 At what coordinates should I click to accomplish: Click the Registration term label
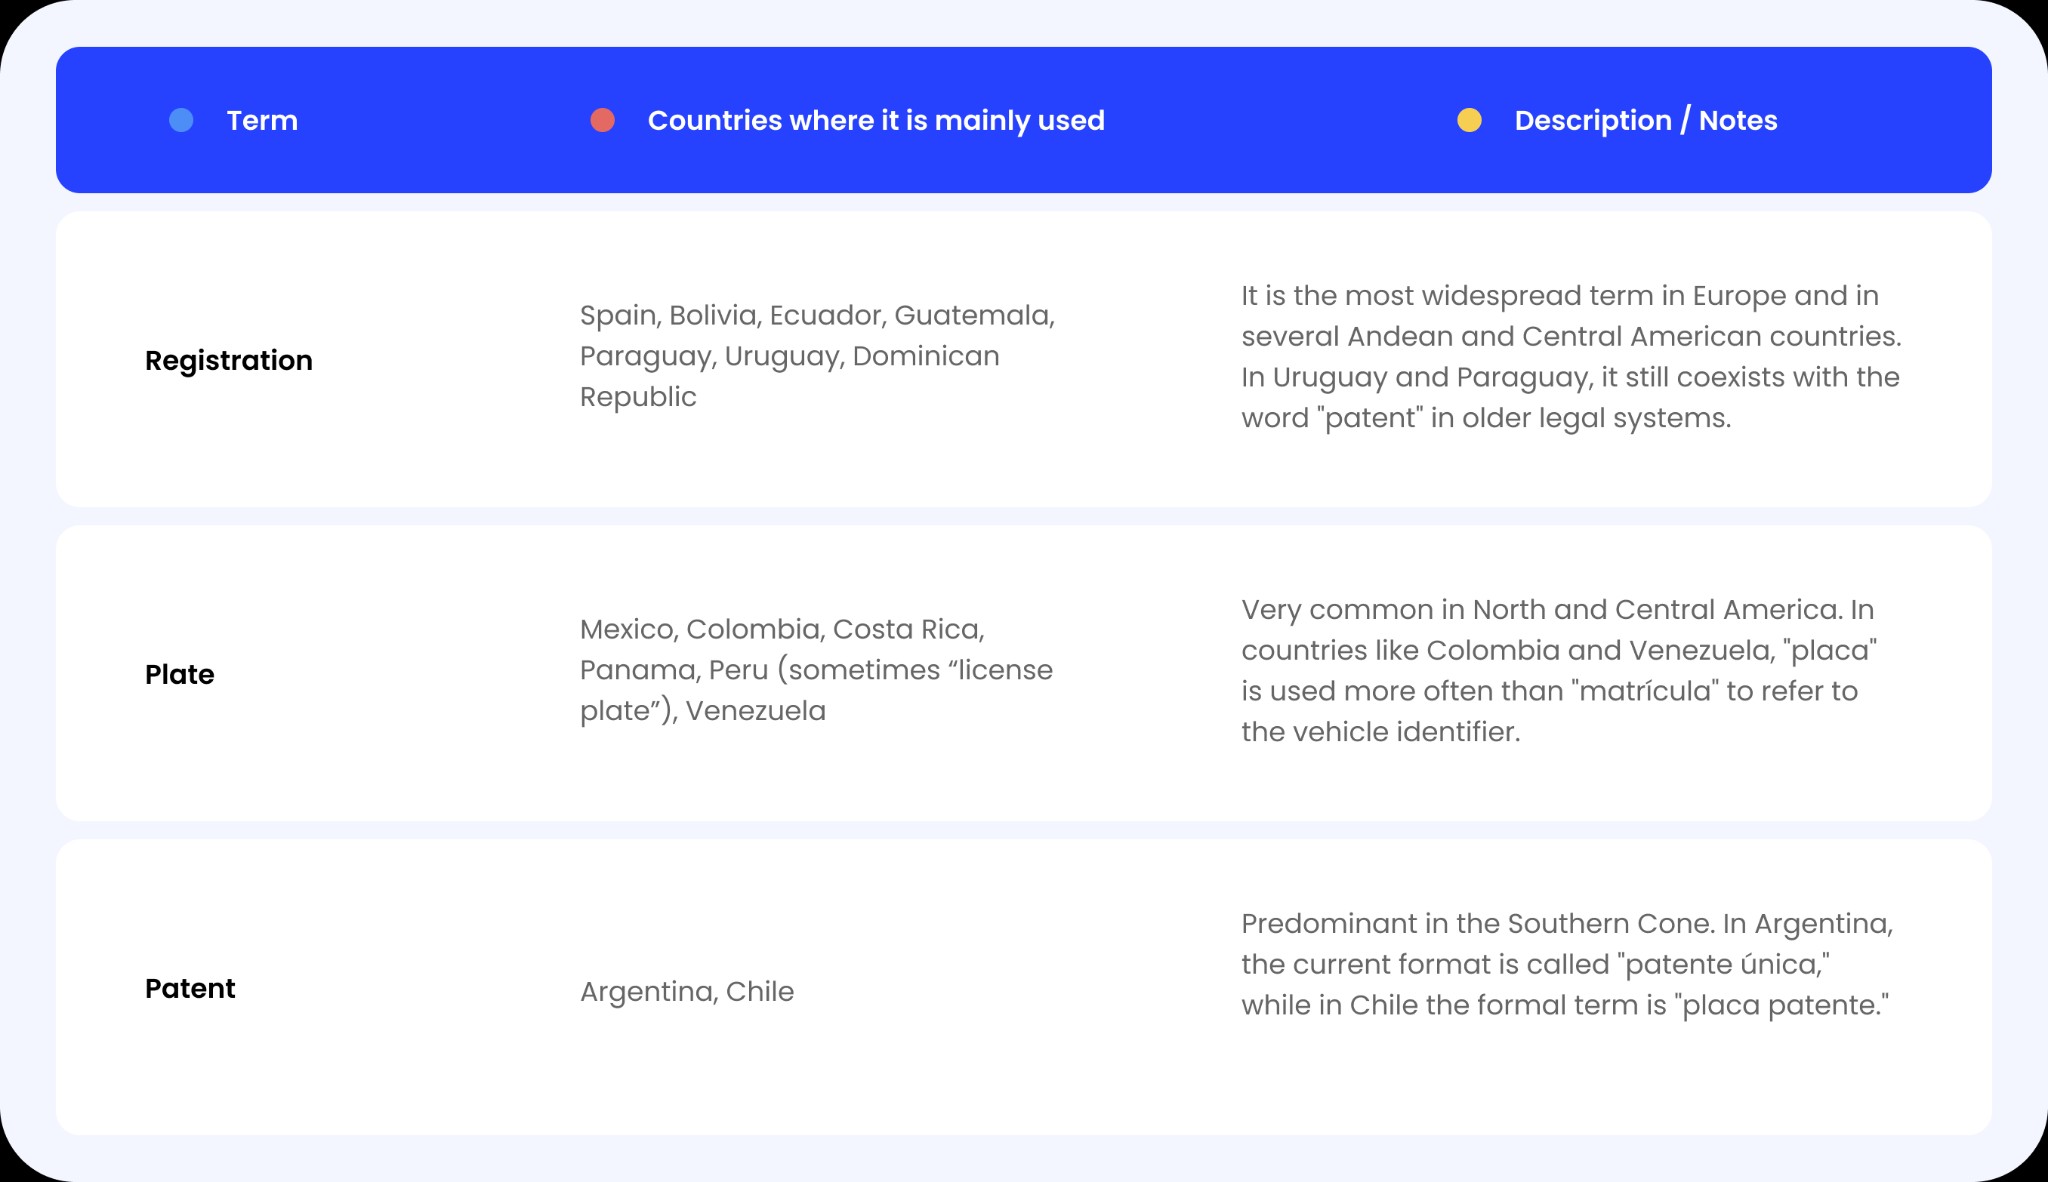click(x=229, y=360)
